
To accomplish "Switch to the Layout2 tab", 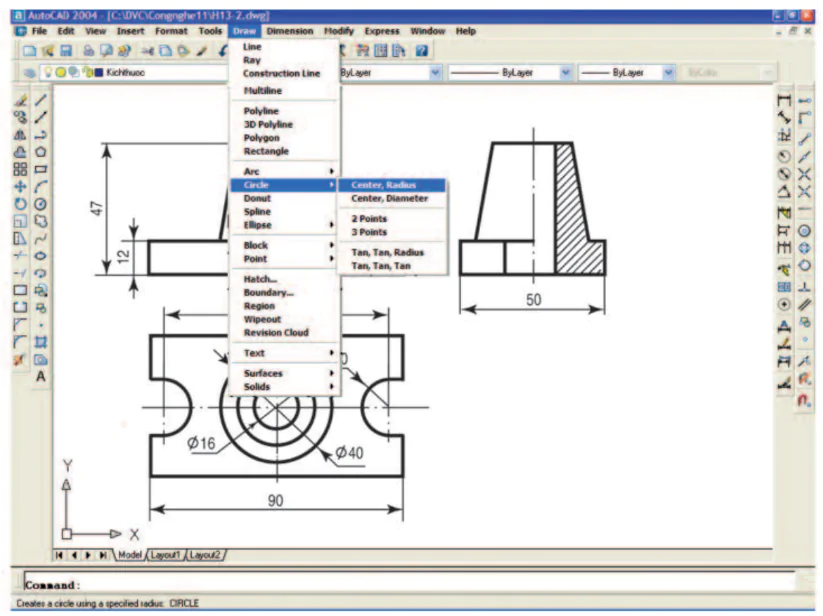I will pyautogui.click(x=205, y=555).
